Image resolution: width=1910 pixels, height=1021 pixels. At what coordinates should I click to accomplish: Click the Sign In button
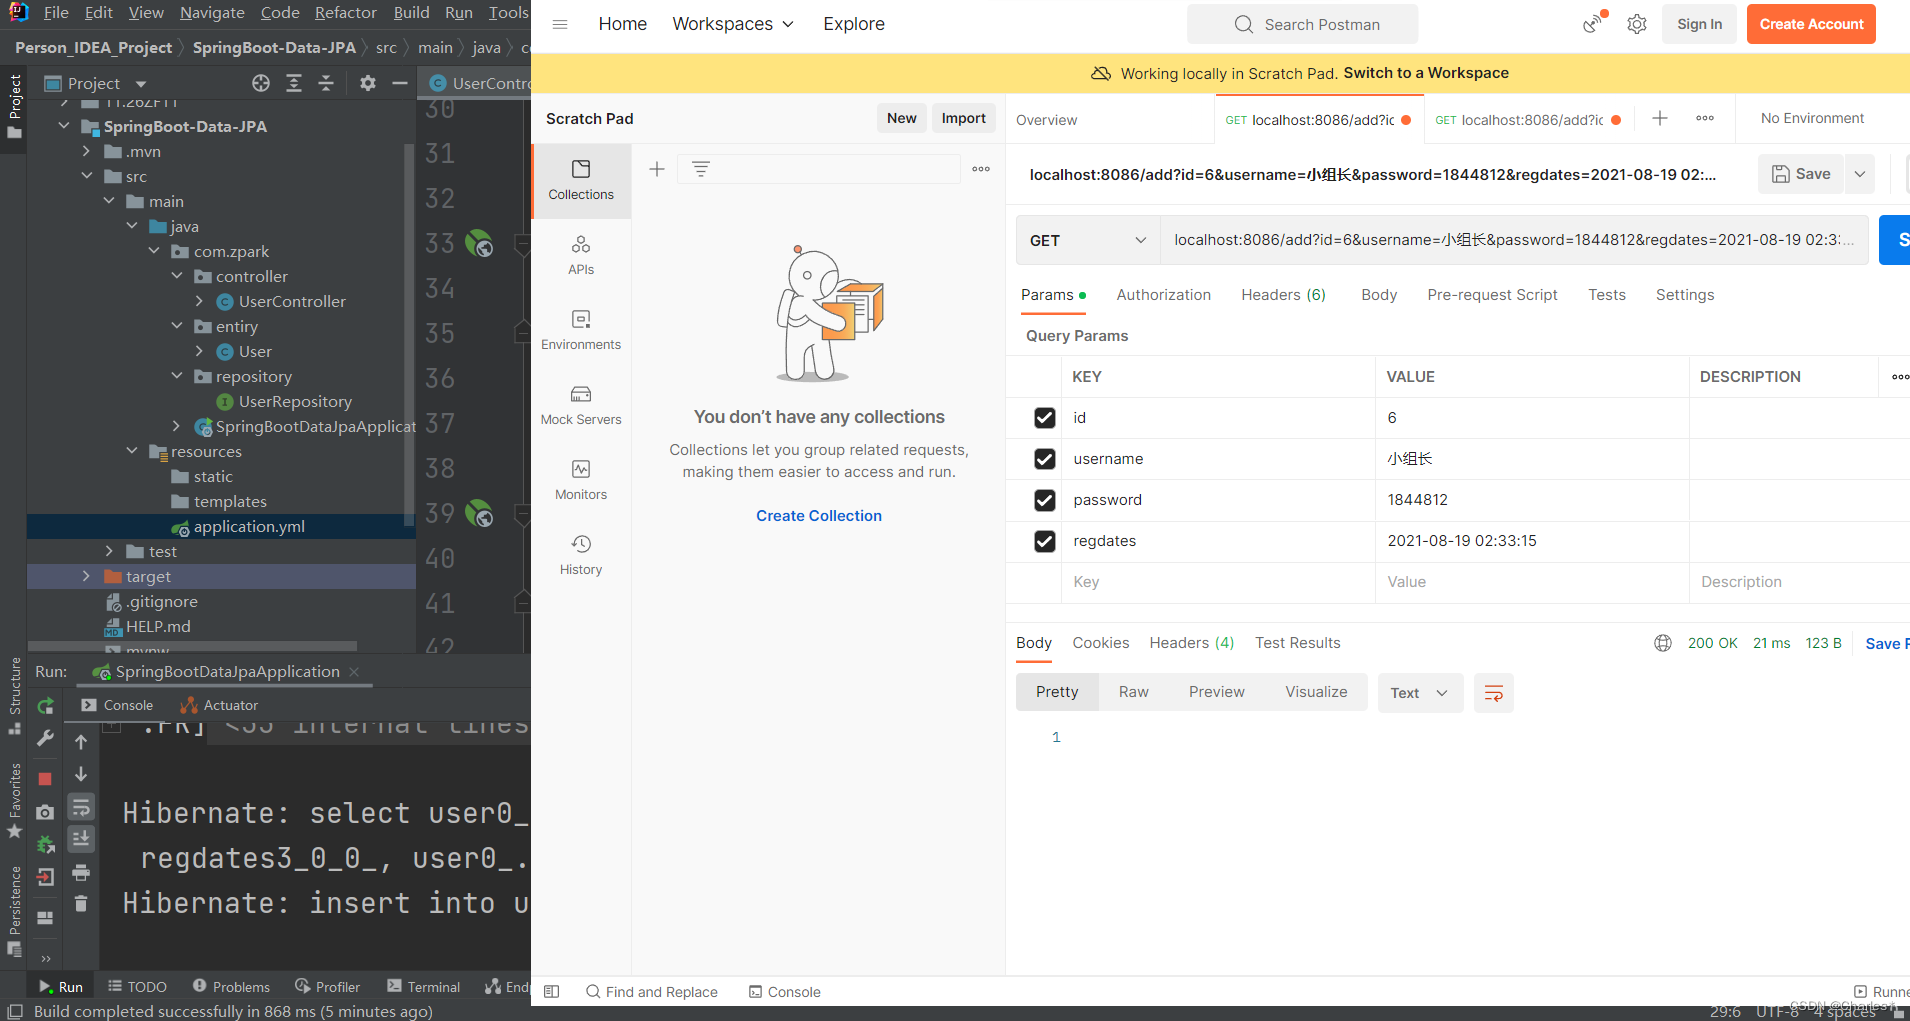coord(1699,24)
